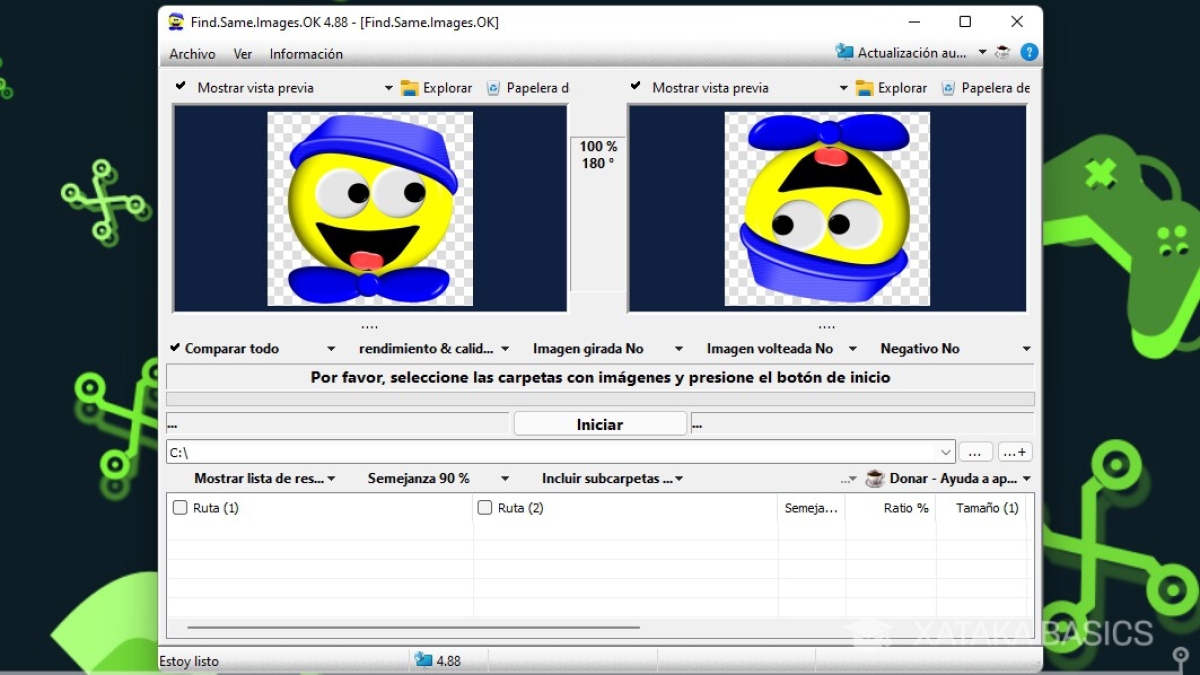Click the coffee cup icon beside the help icon
The height and width of the screenshot is (675, 1200).
1002,52
